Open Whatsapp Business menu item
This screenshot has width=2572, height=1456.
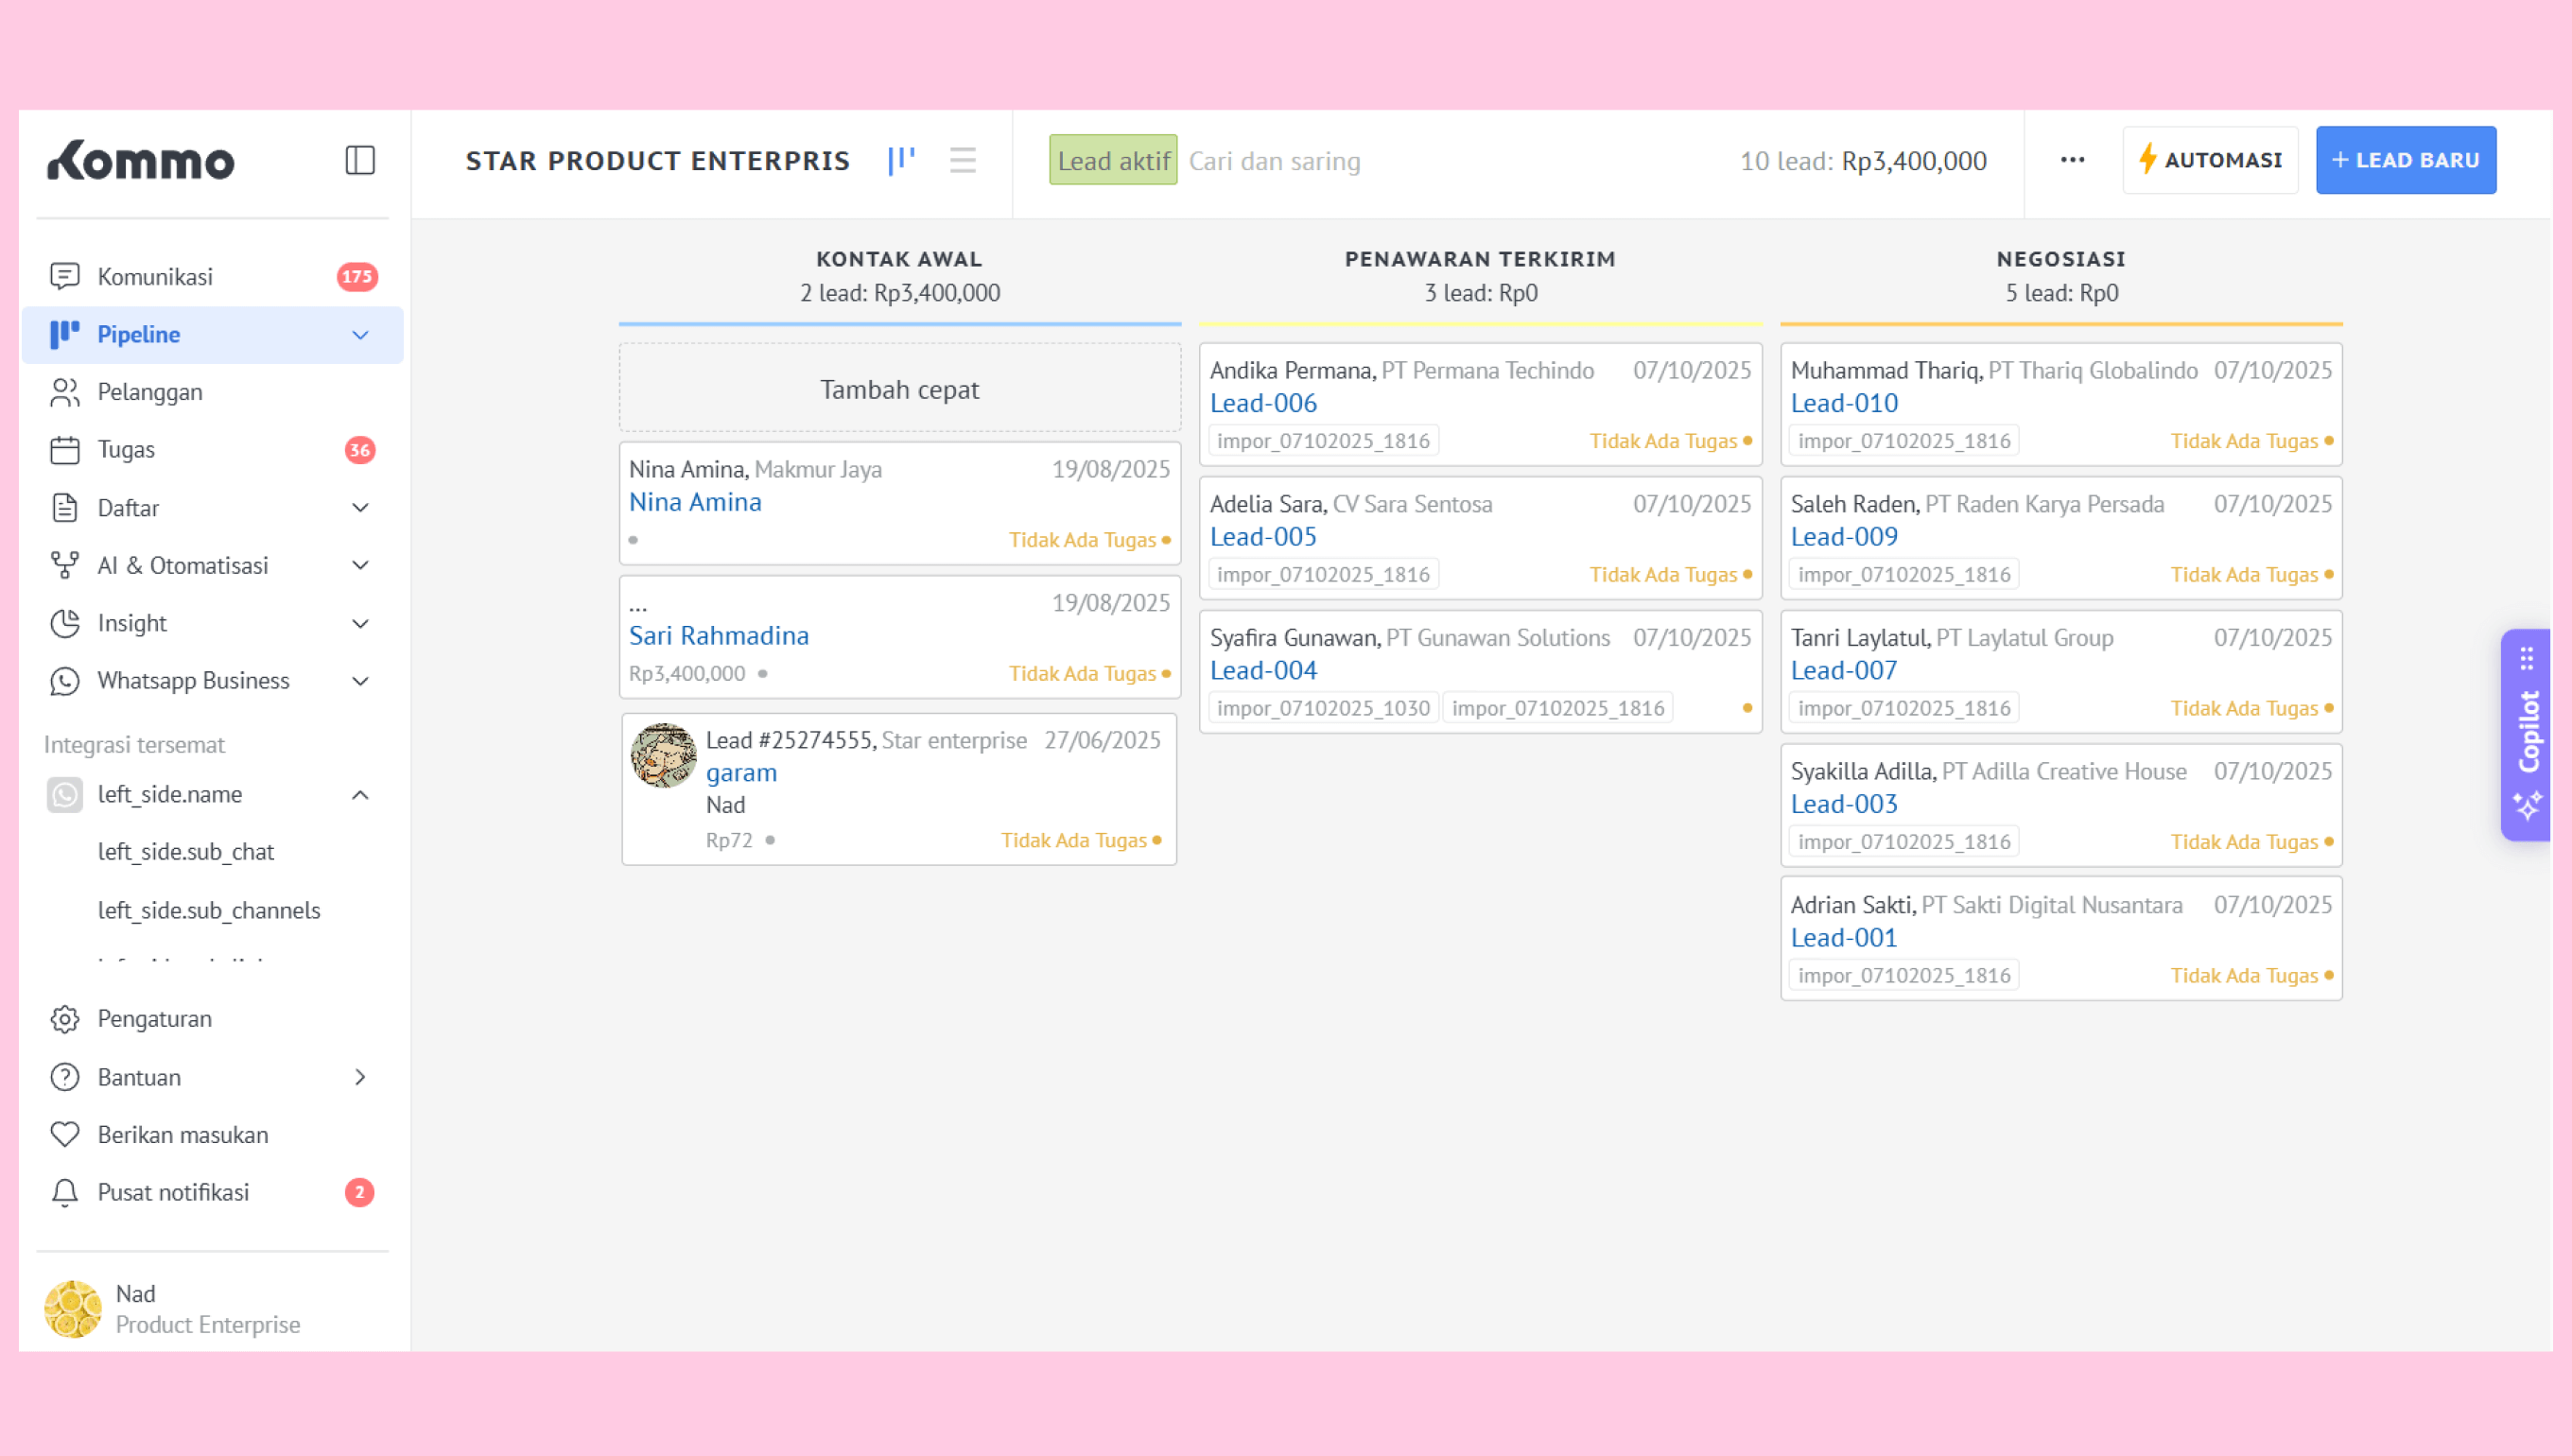pyautogui.click(x=193, y=681)
